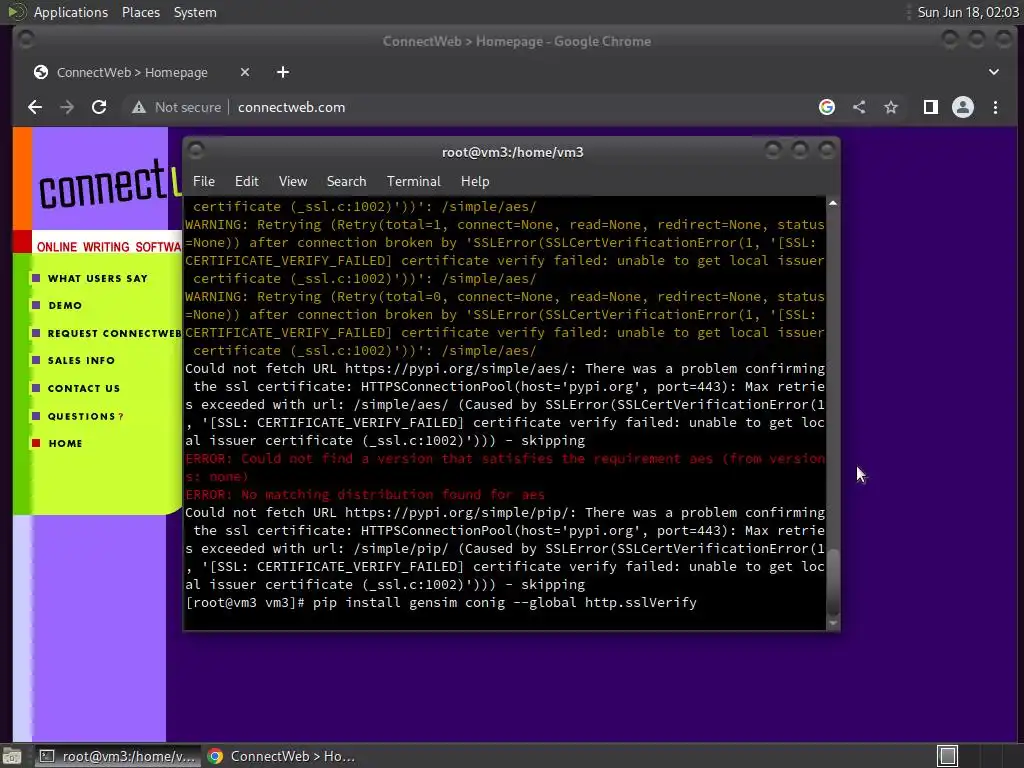
Task: Click the terminal title root@vm3:/home/vm3
Action: tap(513, 152)
